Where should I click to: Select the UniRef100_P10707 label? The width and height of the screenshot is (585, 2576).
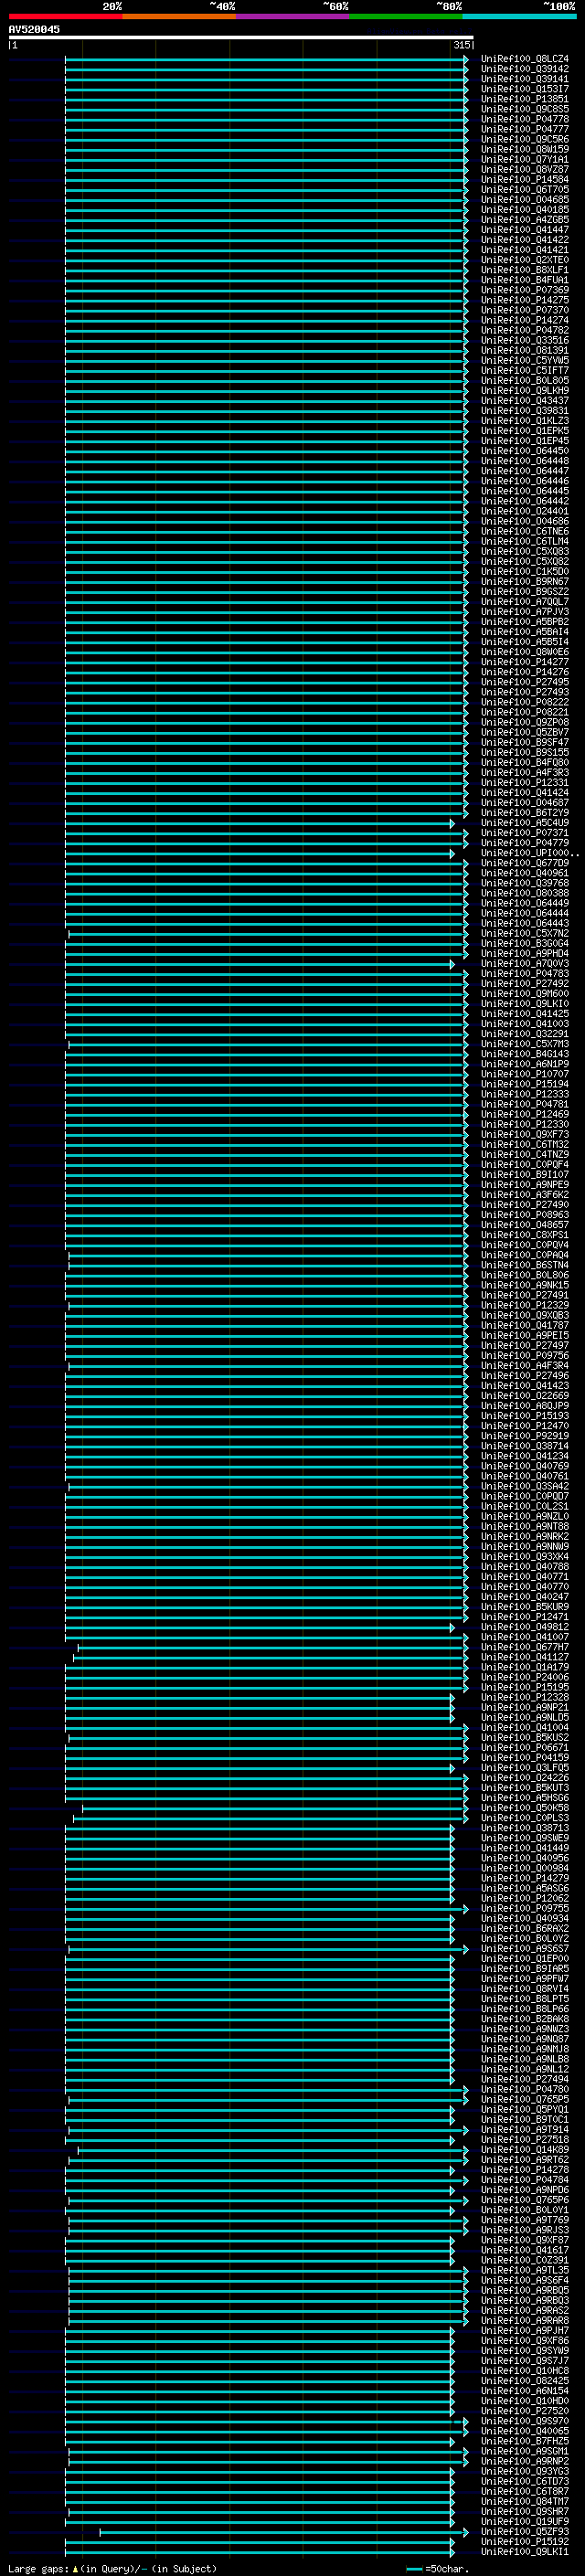pyautogui.click(x=525, y=1074)
